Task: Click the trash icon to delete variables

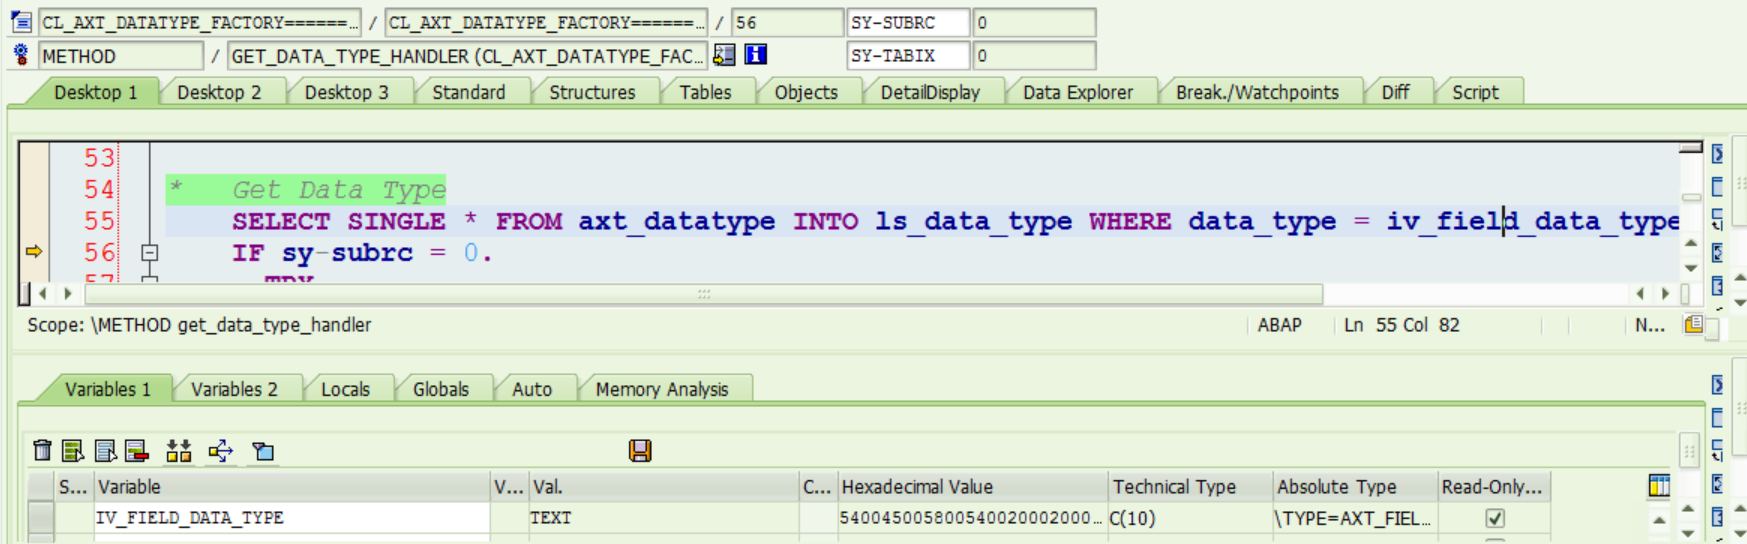Action: point(42,451)
